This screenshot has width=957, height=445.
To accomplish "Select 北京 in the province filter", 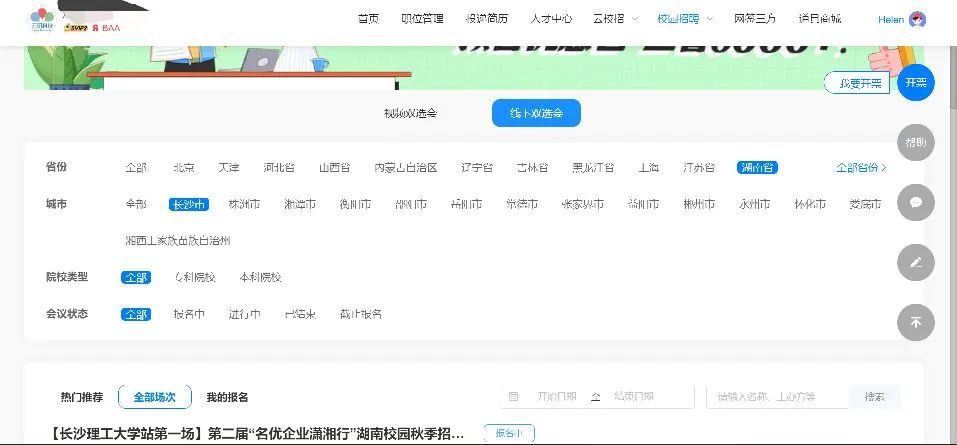I will point(183,168).
